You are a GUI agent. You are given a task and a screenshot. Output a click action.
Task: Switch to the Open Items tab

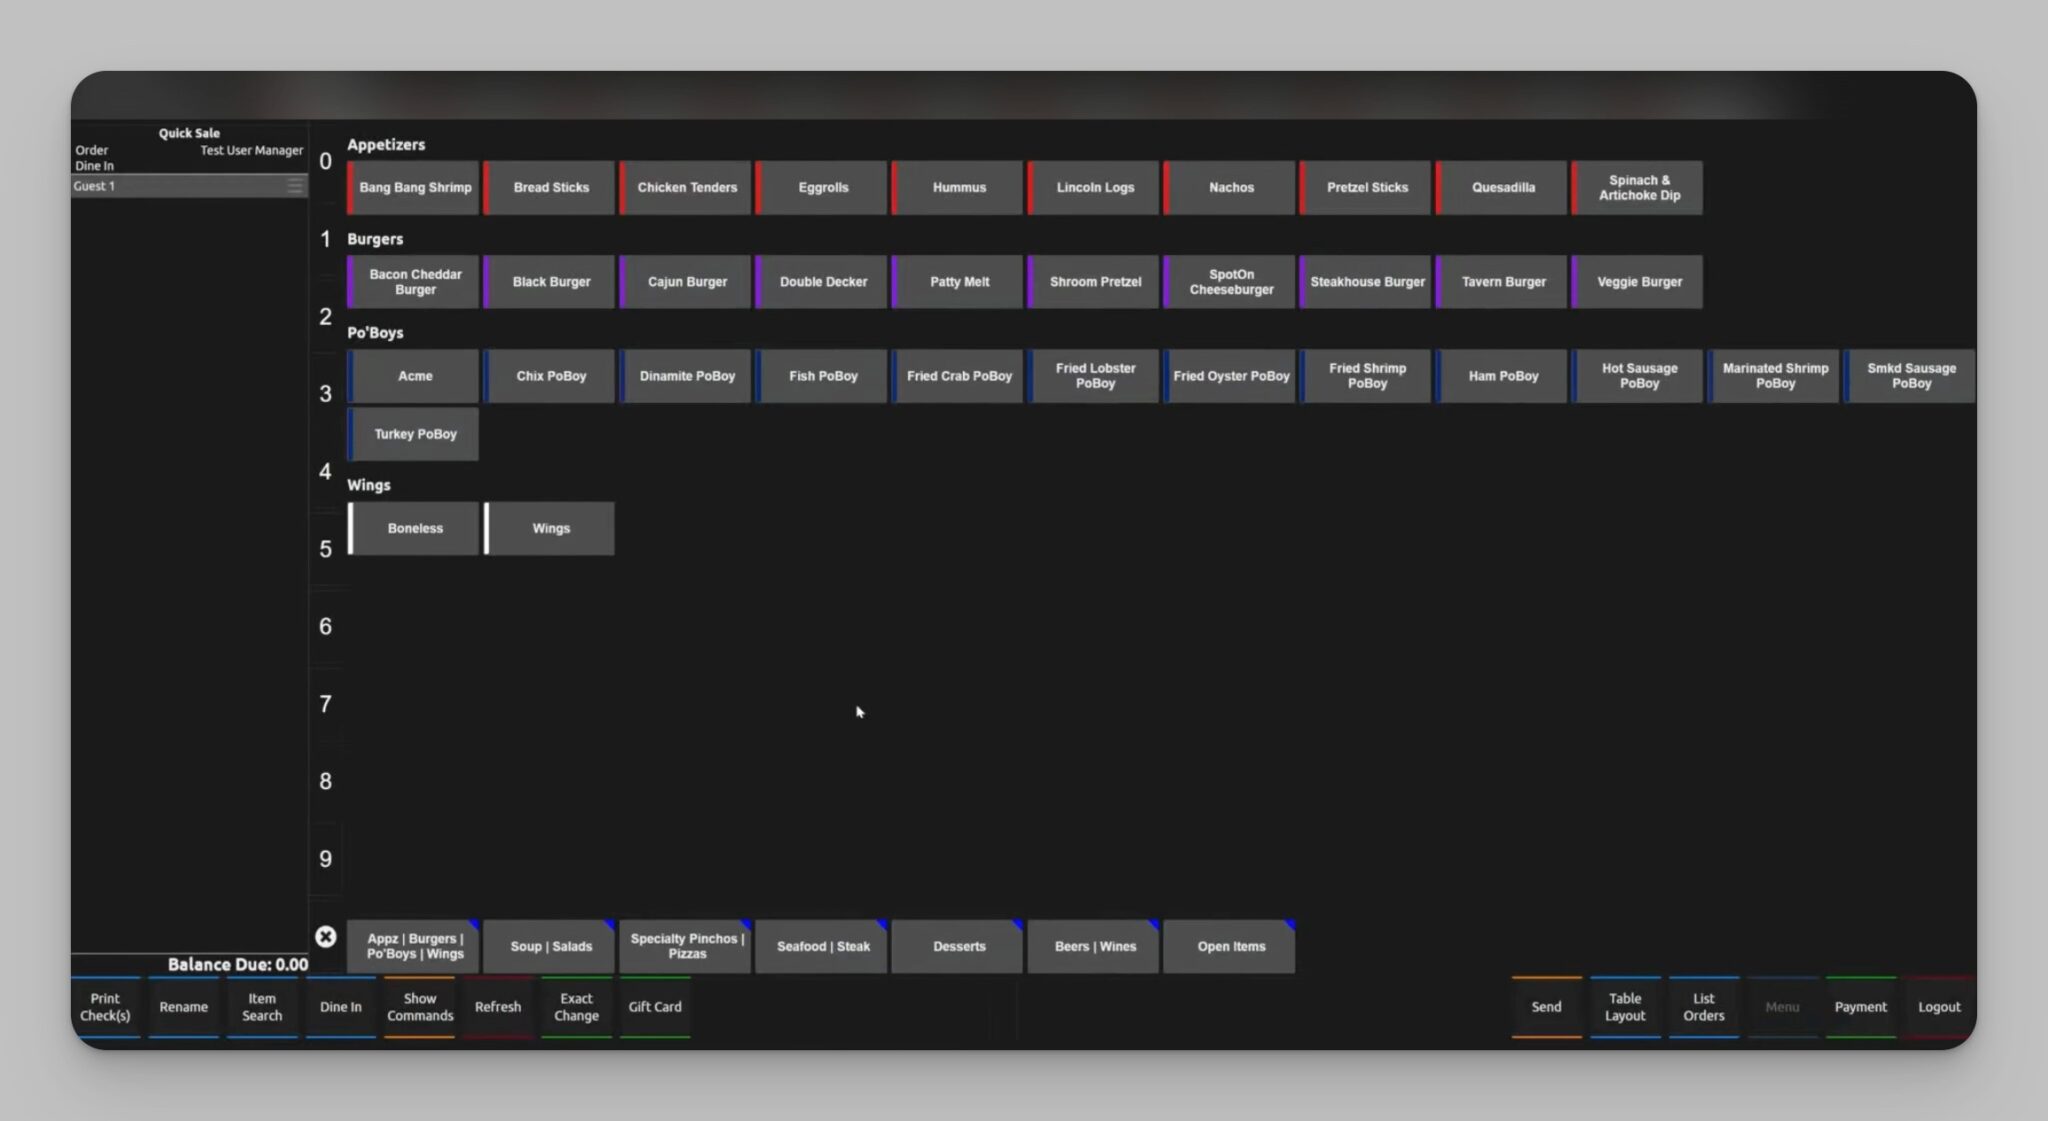(1229, 946)
